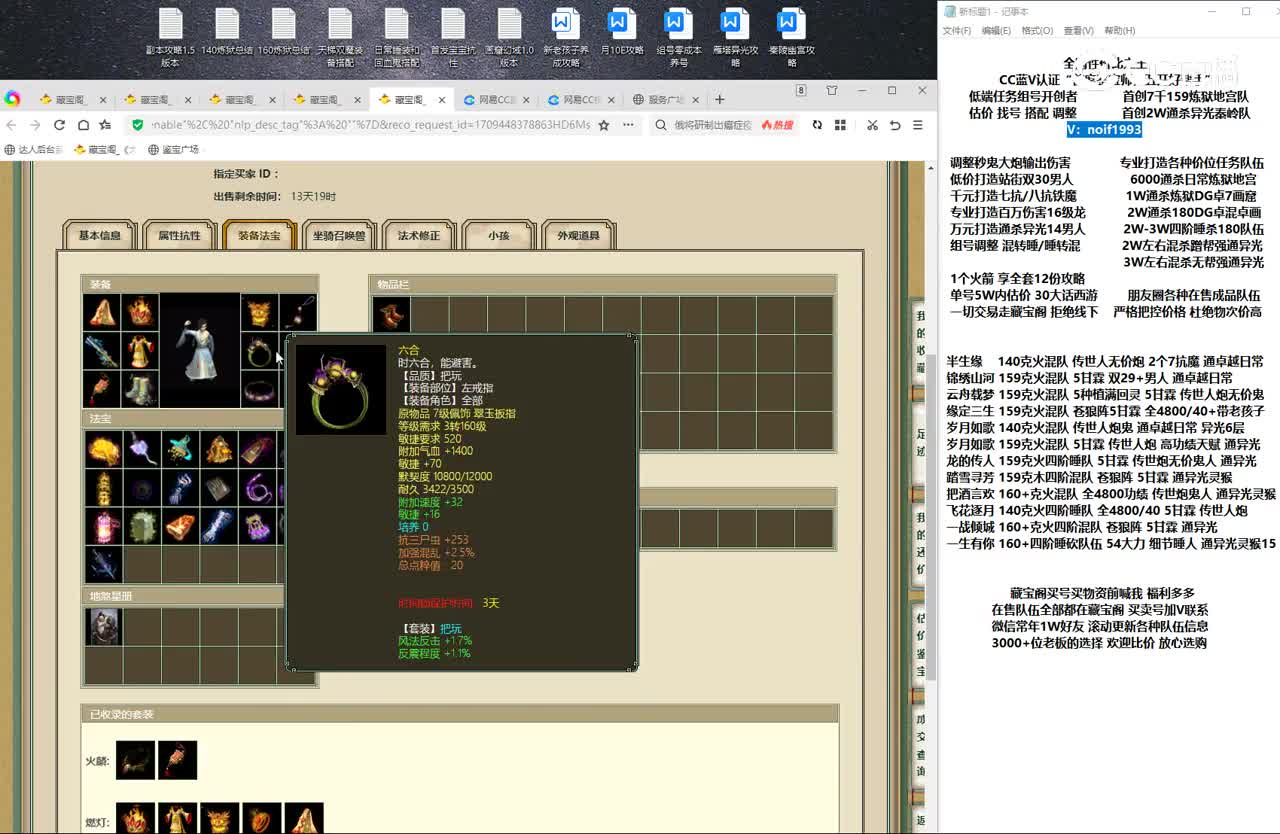The width and height of the screenshot is (1280, 834).
Task: Select the 秦陵宙宫攻略 document icon
Action: click(x=791, y=38)
